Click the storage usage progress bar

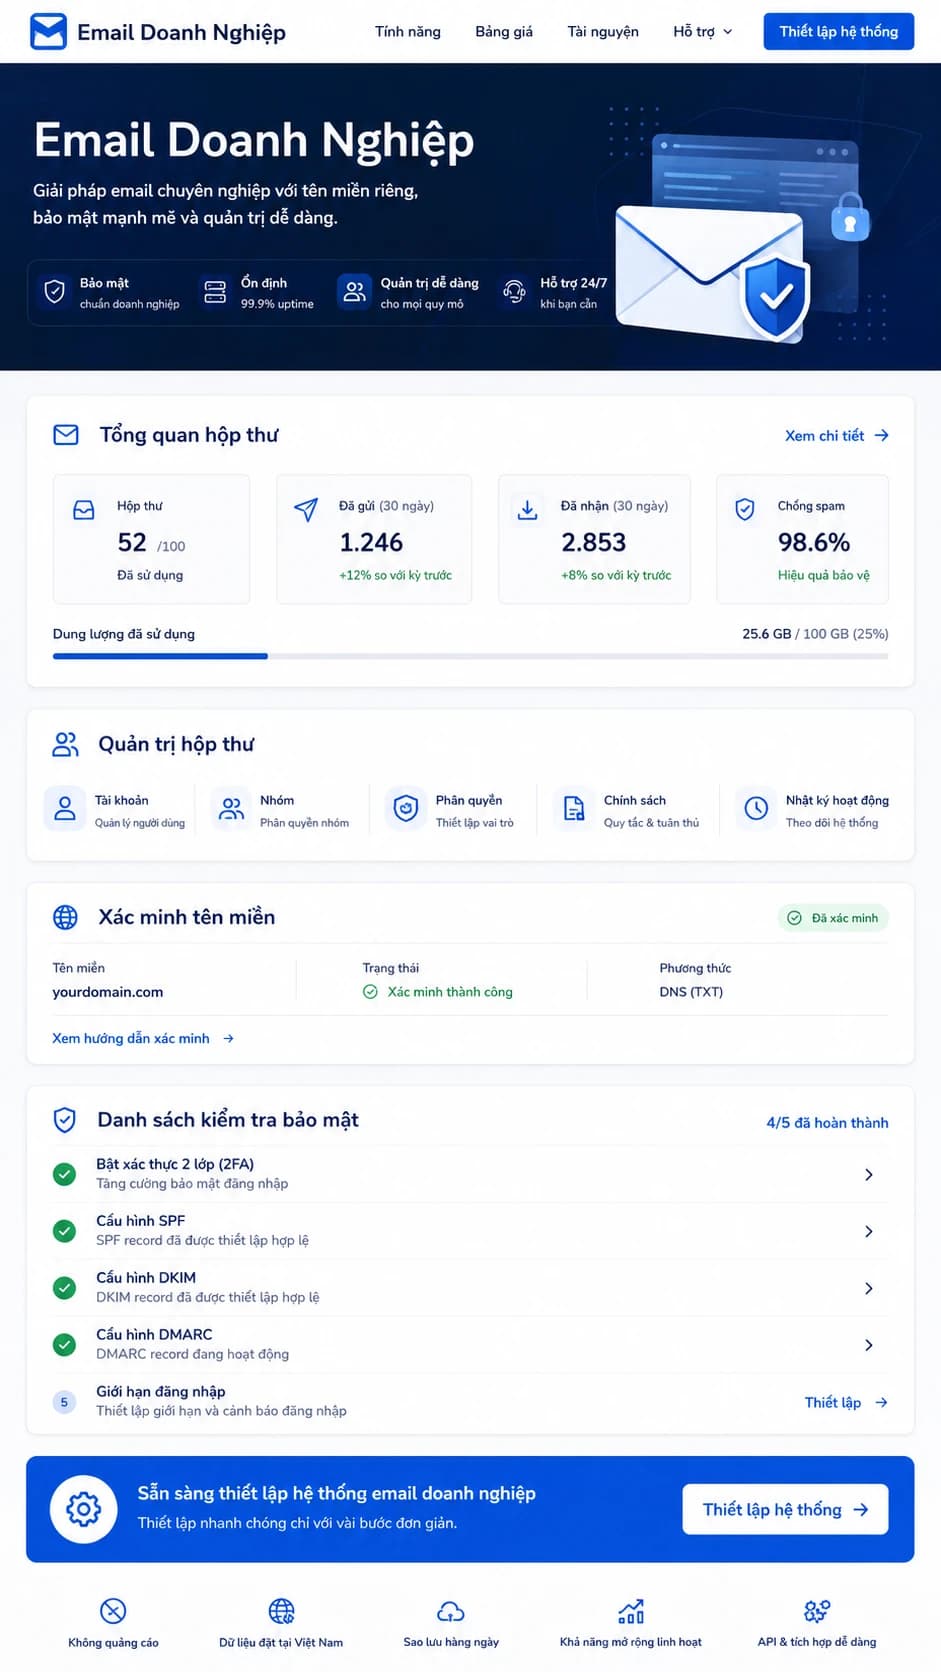(470, 656)
